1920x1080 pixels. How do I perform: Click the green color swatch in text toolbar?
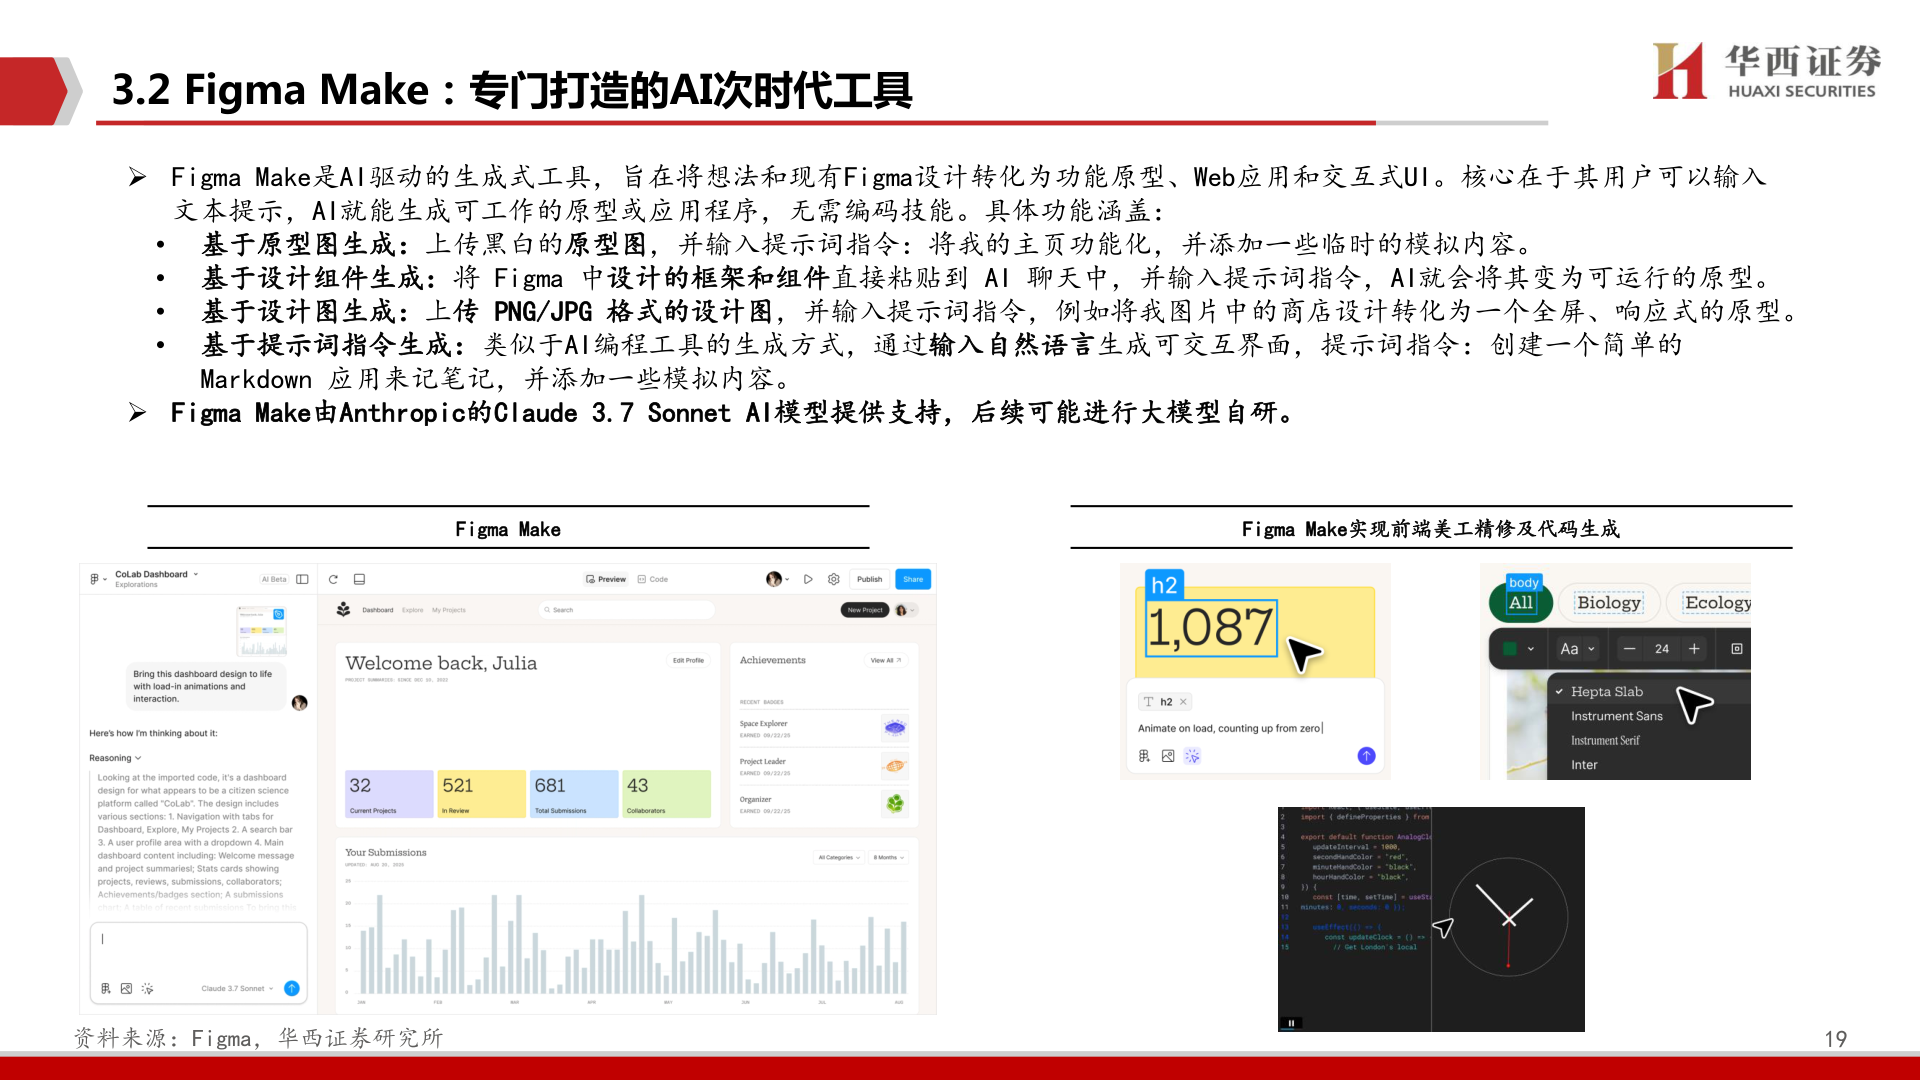(1510, 649)
